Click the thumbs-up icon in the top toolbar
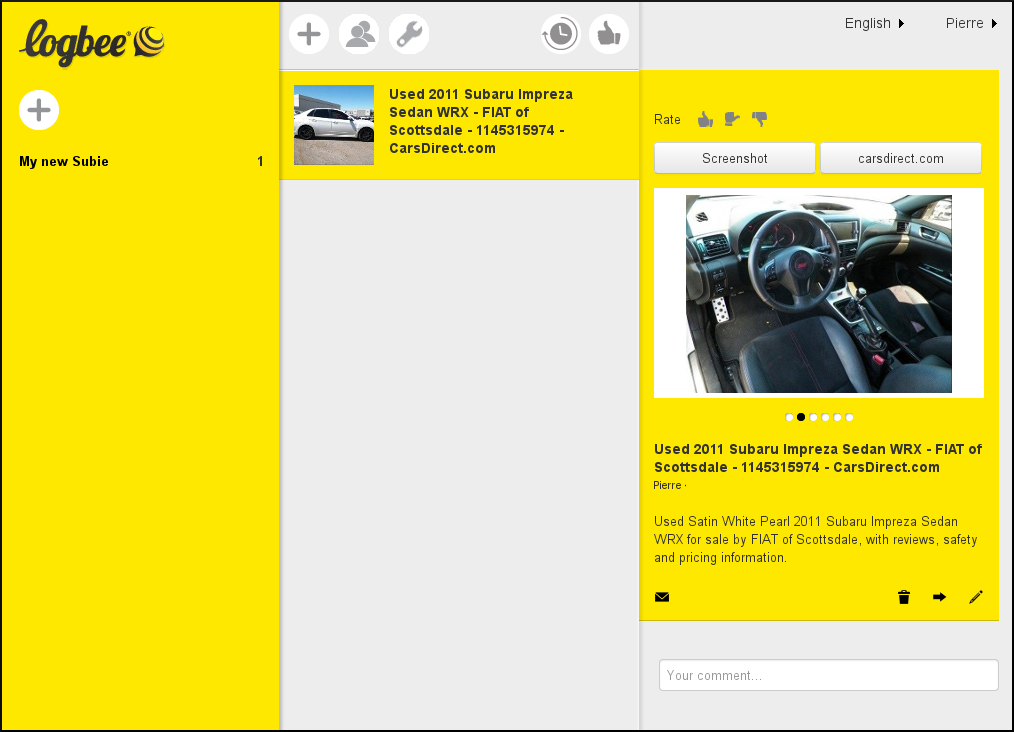Viewport: 1014px width, 732px height. pyautogui.click(x=609, y=33)
